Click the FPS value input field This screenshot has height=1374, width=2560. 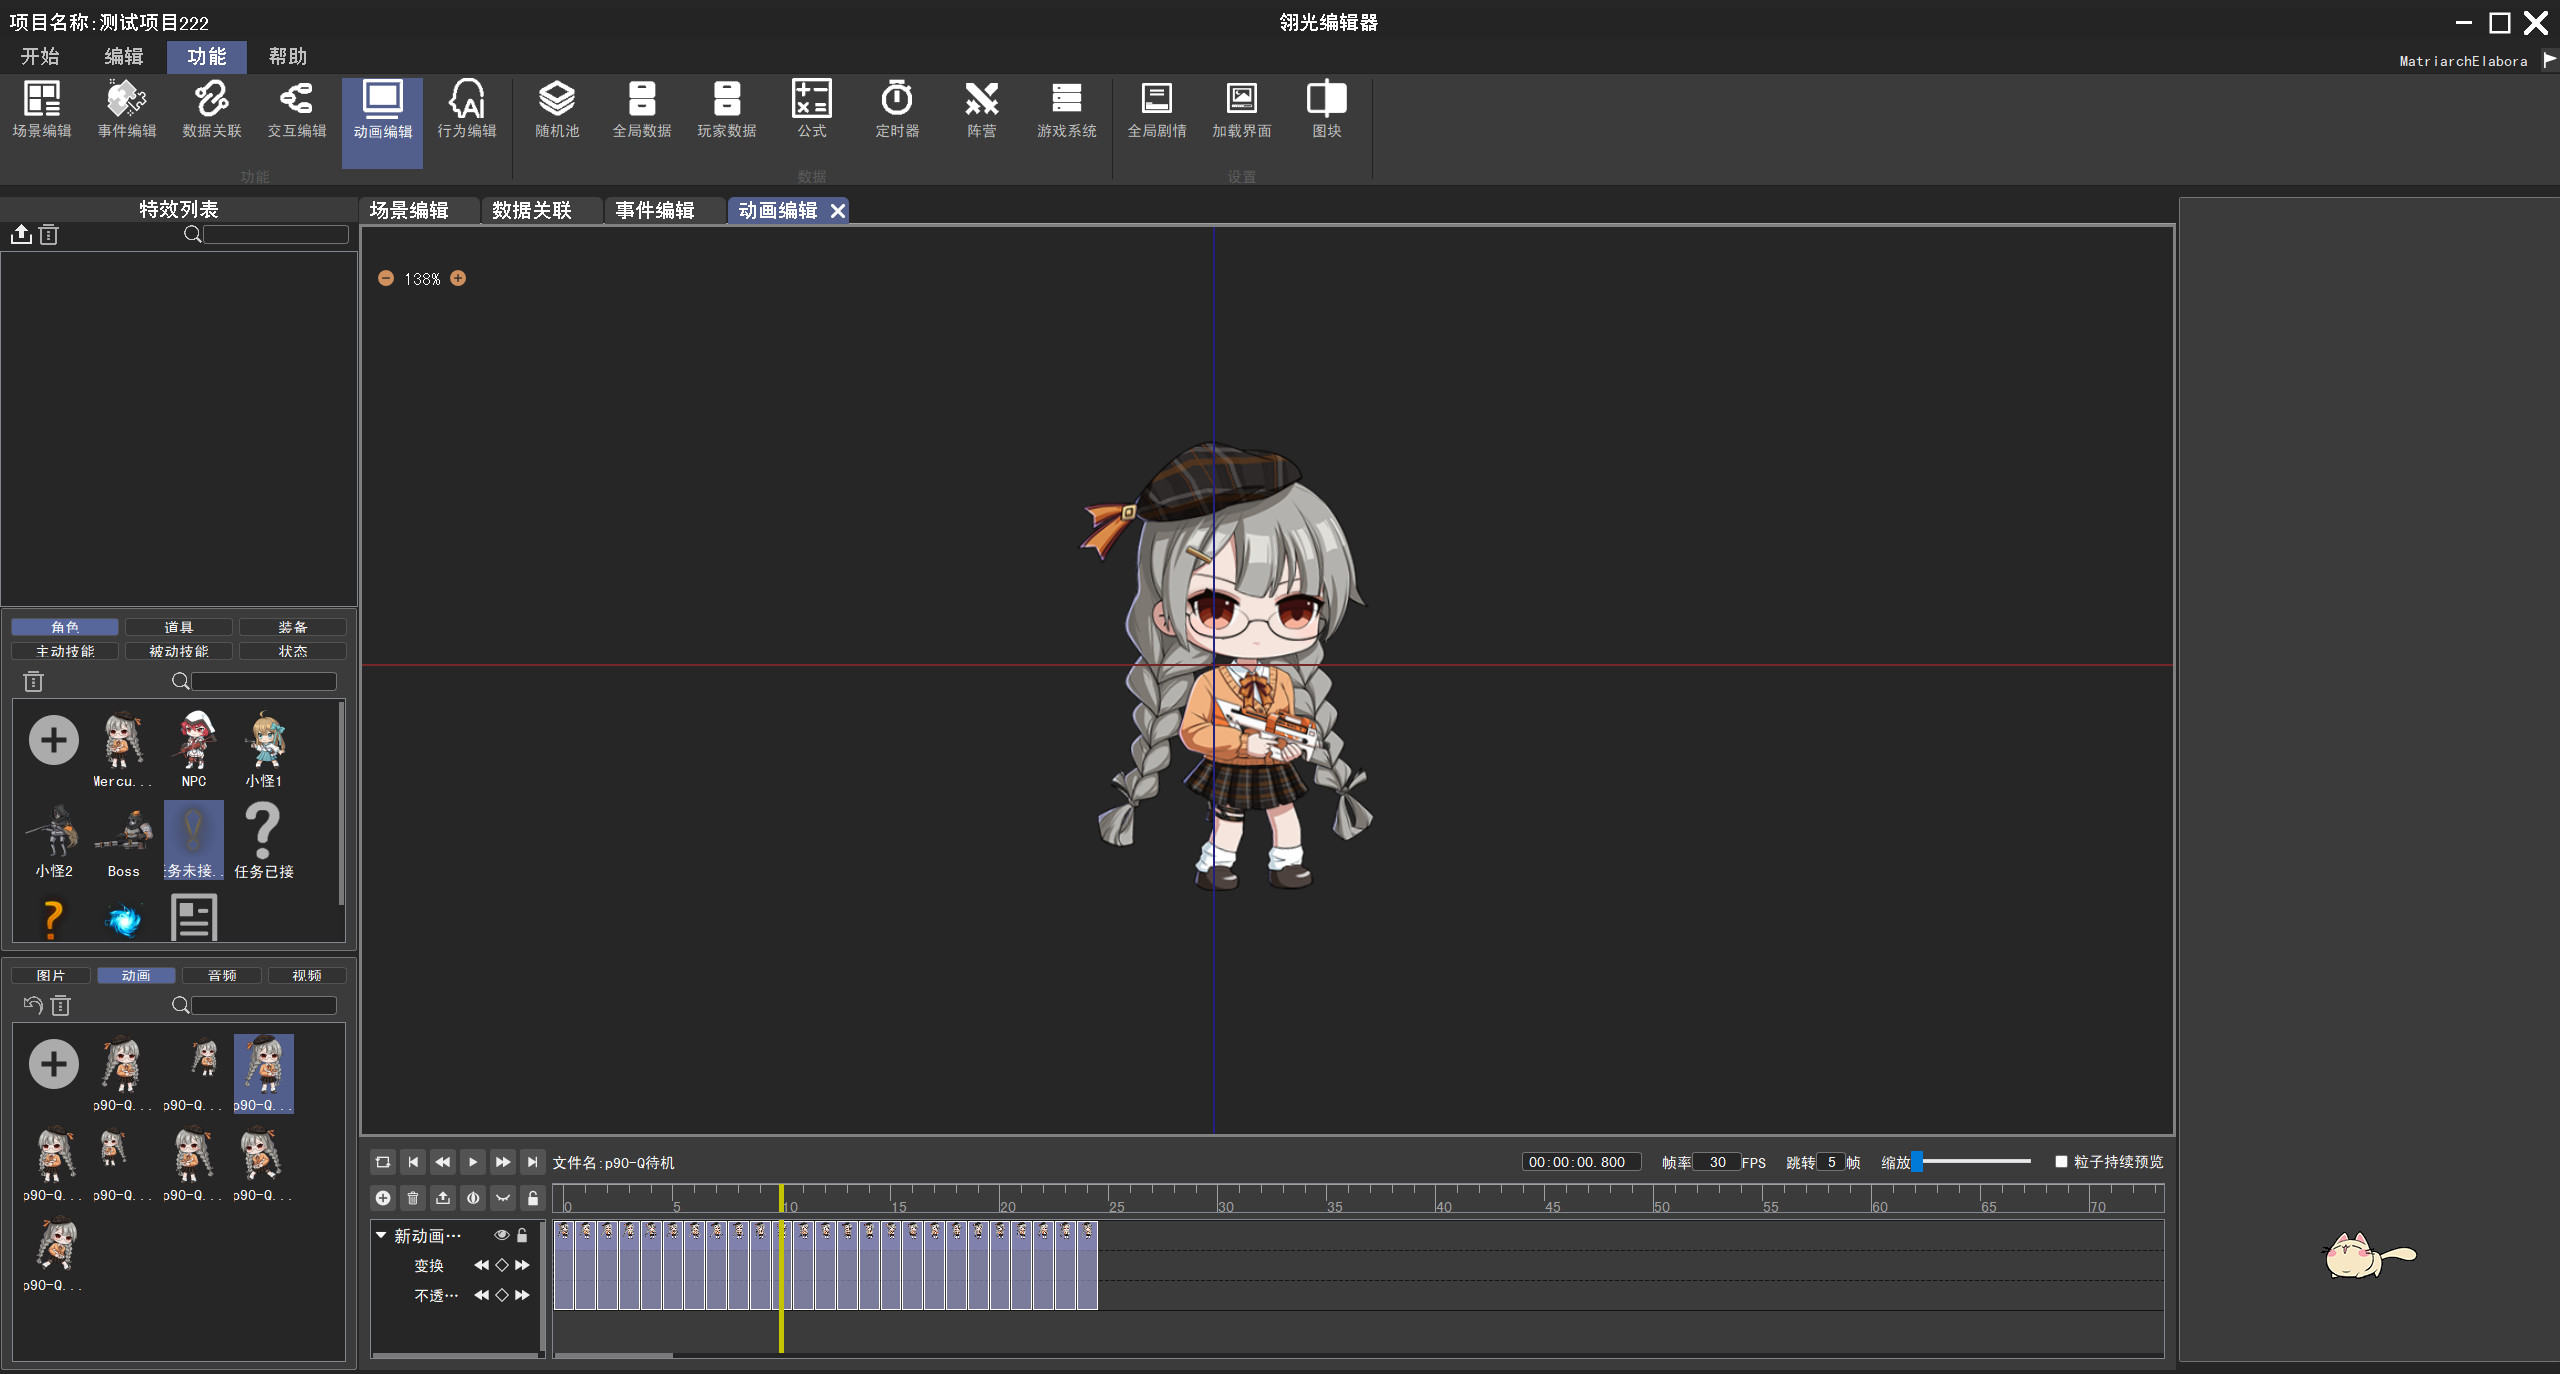(x=1717, y=1162)
